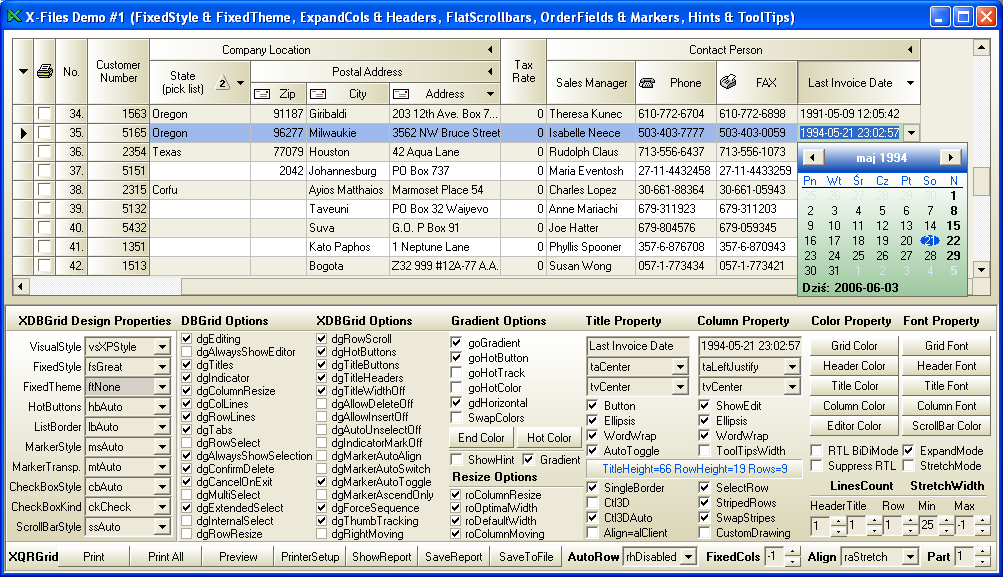Click the Print All button
This screenshot has width=1003, height=577.
[x=165, y=557]
